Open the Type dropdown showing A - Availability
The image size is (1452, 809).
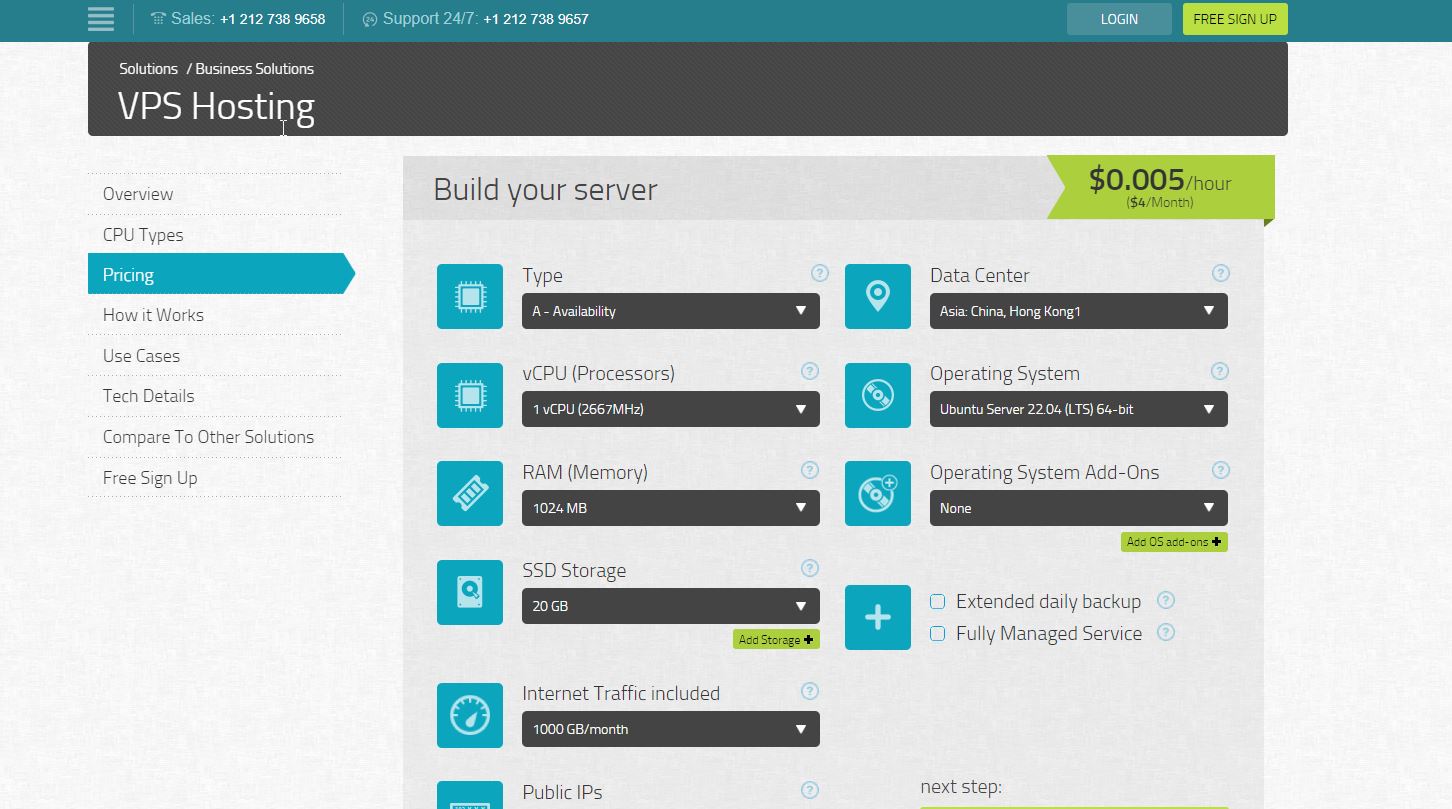click(x=671, y=311)
